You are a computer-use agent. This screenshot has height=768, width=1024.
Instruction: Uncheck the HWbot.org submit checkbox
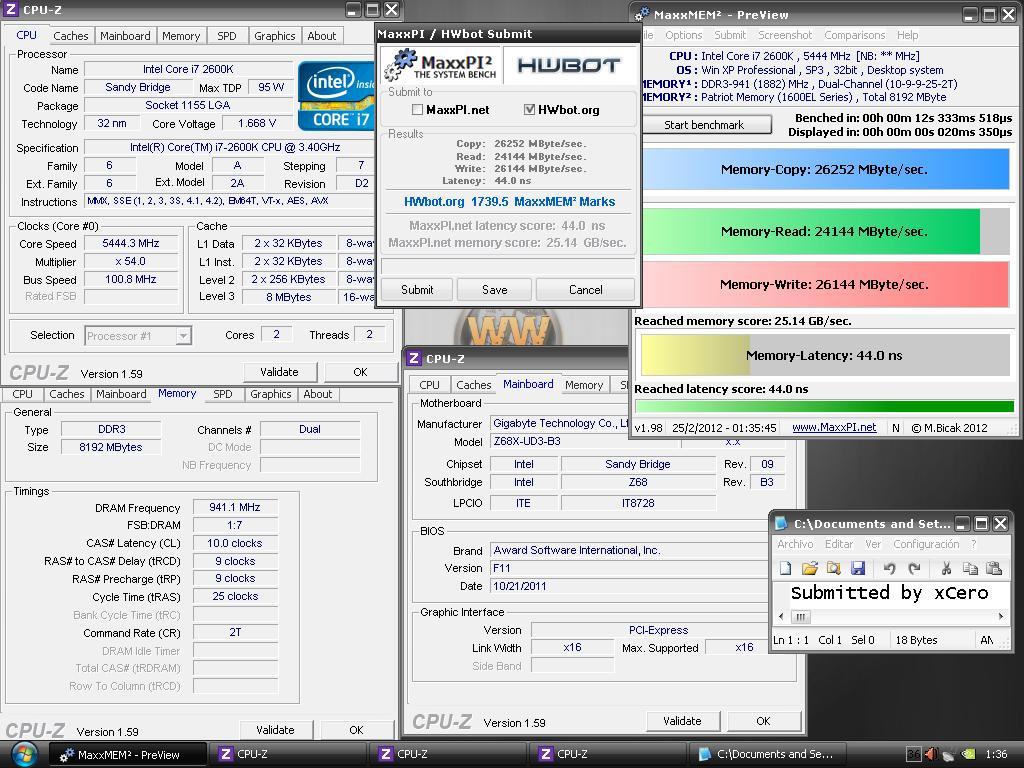pos(530,110)
